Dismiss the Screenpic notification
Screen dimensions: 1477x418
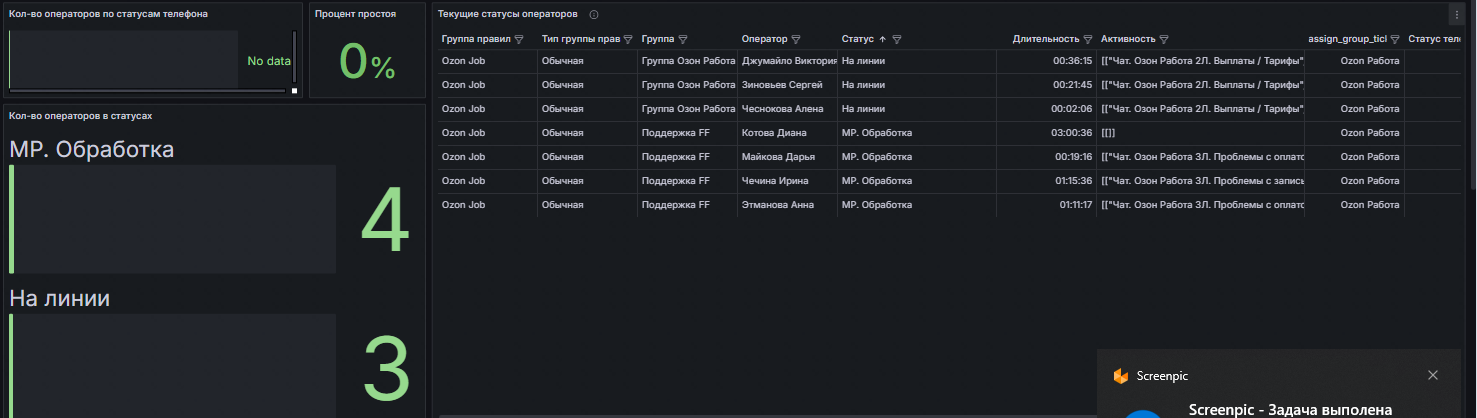pos(1432,375)
